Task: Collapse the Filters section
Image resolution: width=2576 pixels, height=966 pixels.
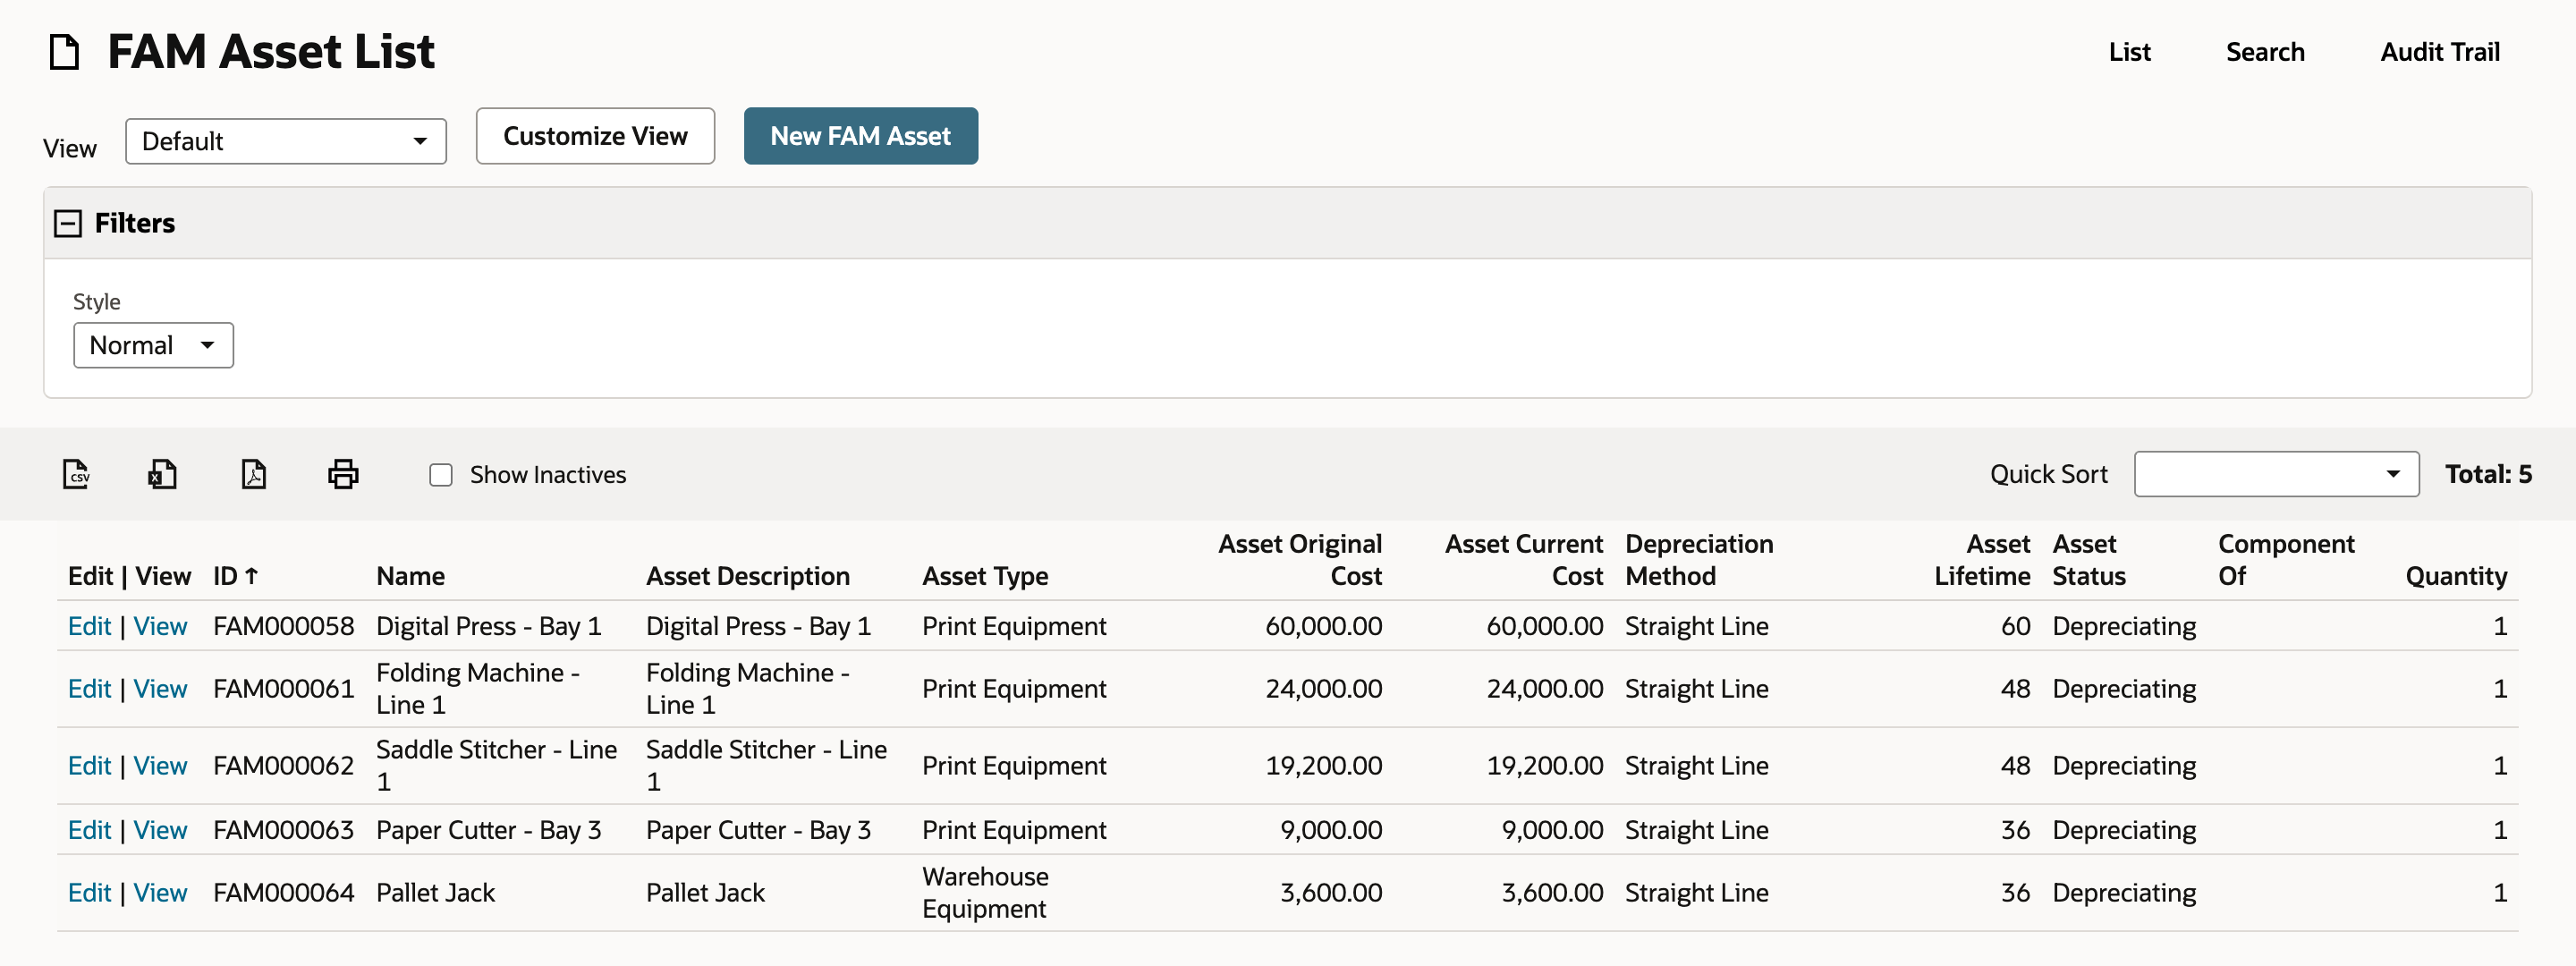Action: [68, 223]
